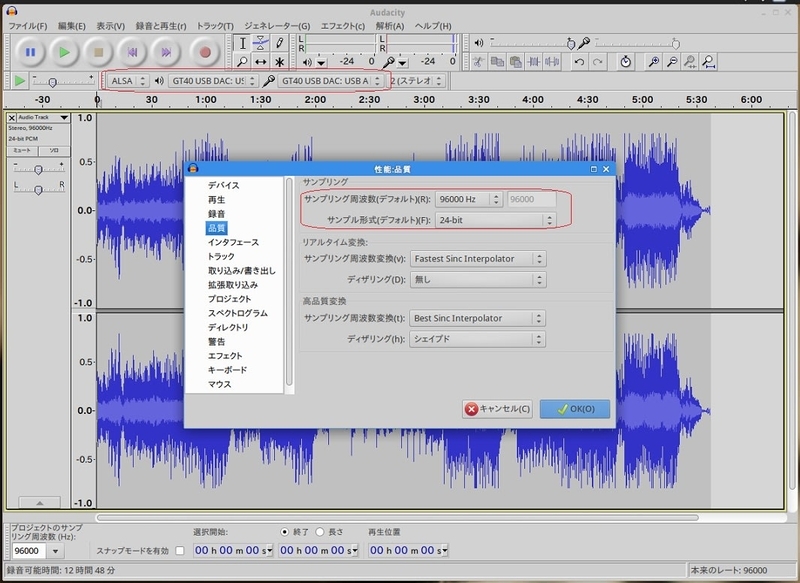Open the Fastest Sinc Interpolator dropdown
This screenshot has height=583, width=800.
(478, 259)
